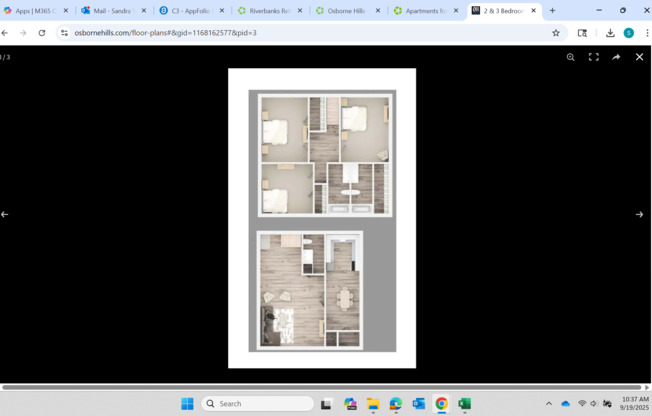Click the horizontal scrollbar at the bottom
Viewport: 652px width, 416px height.
[x=320, y=387]
